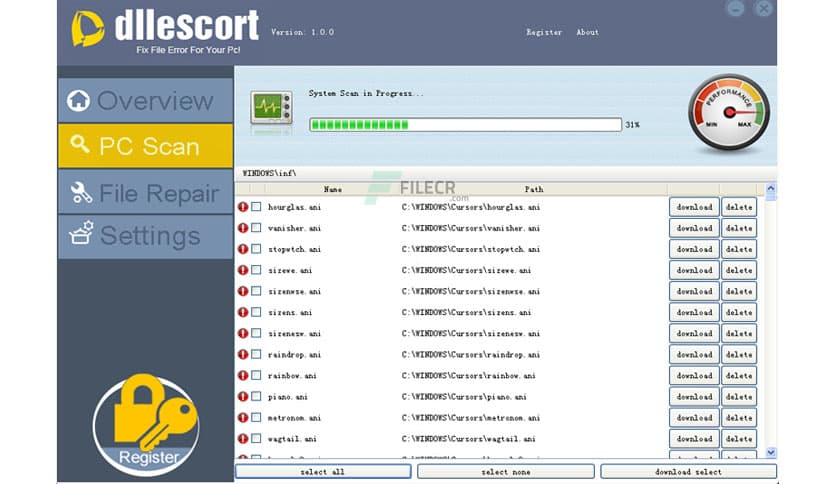Click the WINDOWS\inf\ current scan path

(269, 173)
